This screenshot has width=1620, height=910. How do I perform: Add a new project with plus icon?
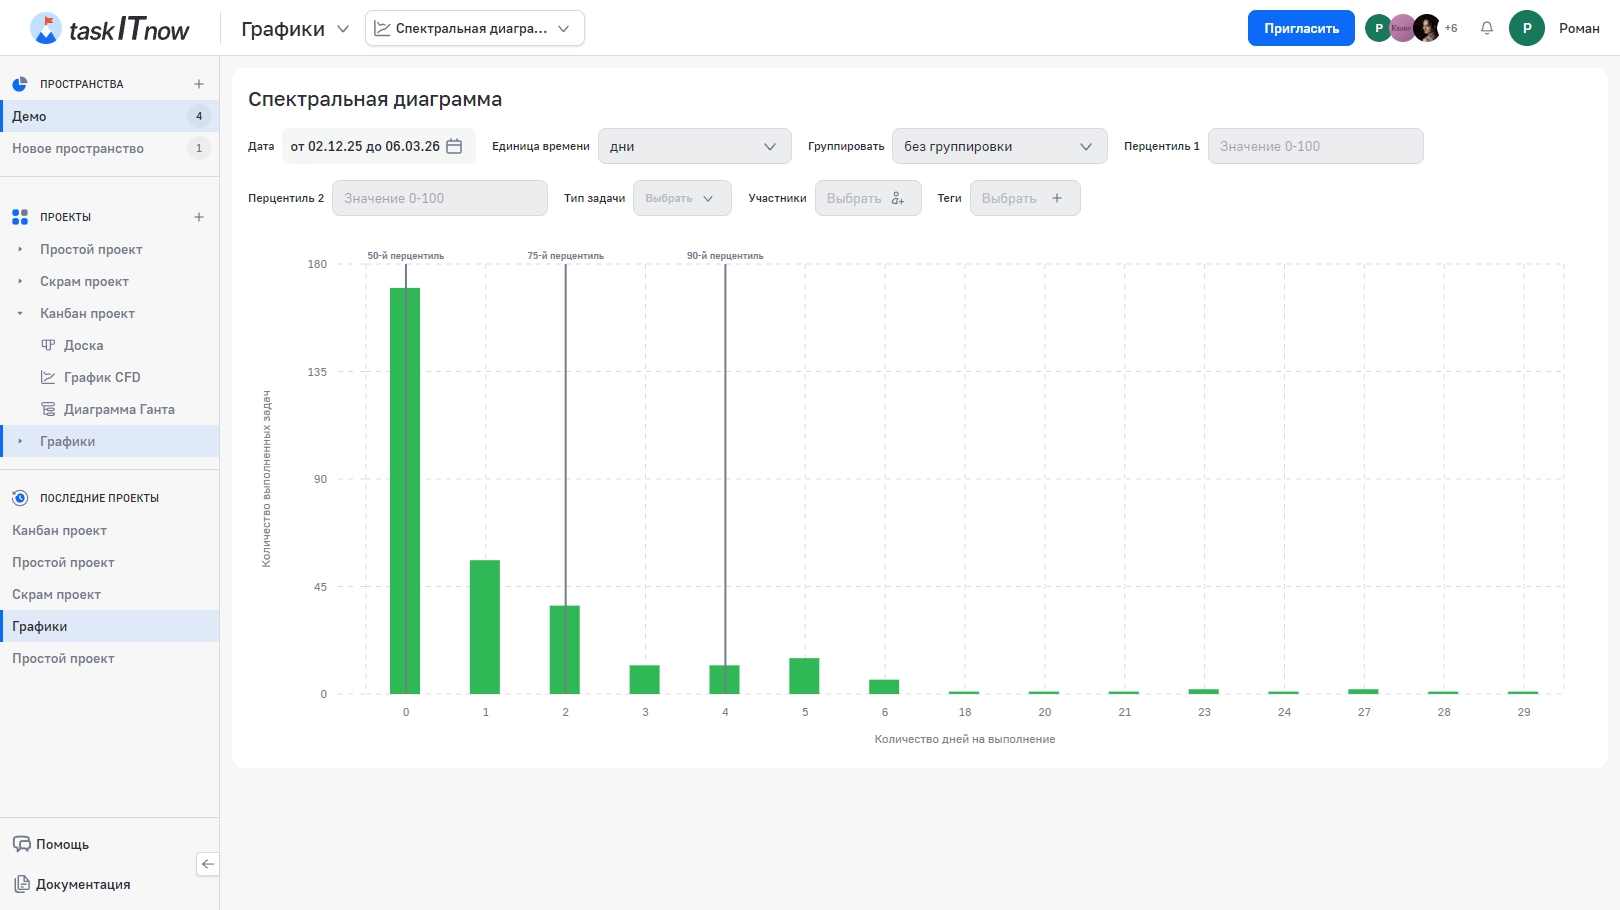pos(199,217)
